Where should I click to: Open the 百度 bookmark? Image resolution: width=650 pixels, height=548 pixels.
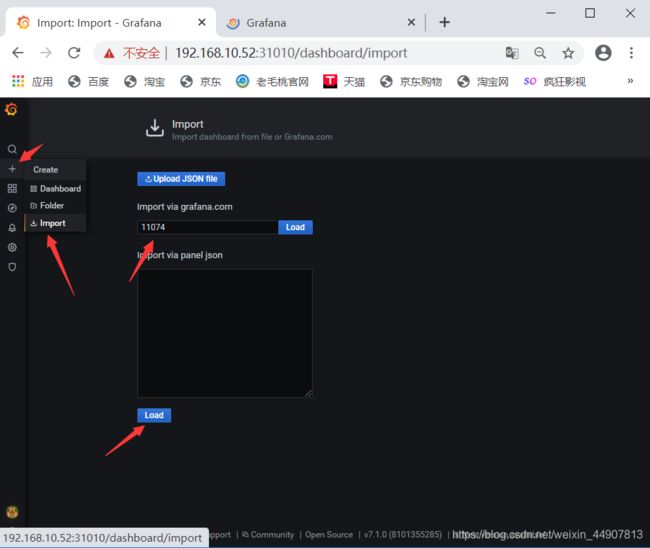coord(88,82)
